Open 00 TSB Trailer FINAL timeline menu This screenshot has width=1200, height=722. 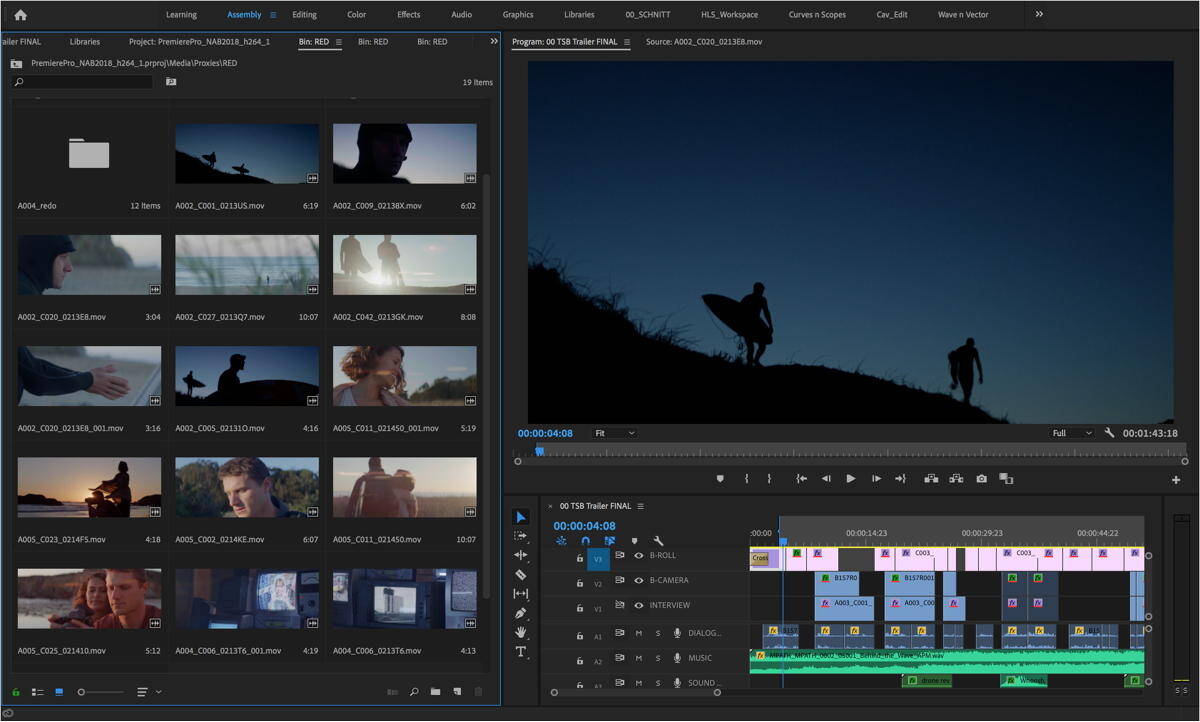coord(641,506)
